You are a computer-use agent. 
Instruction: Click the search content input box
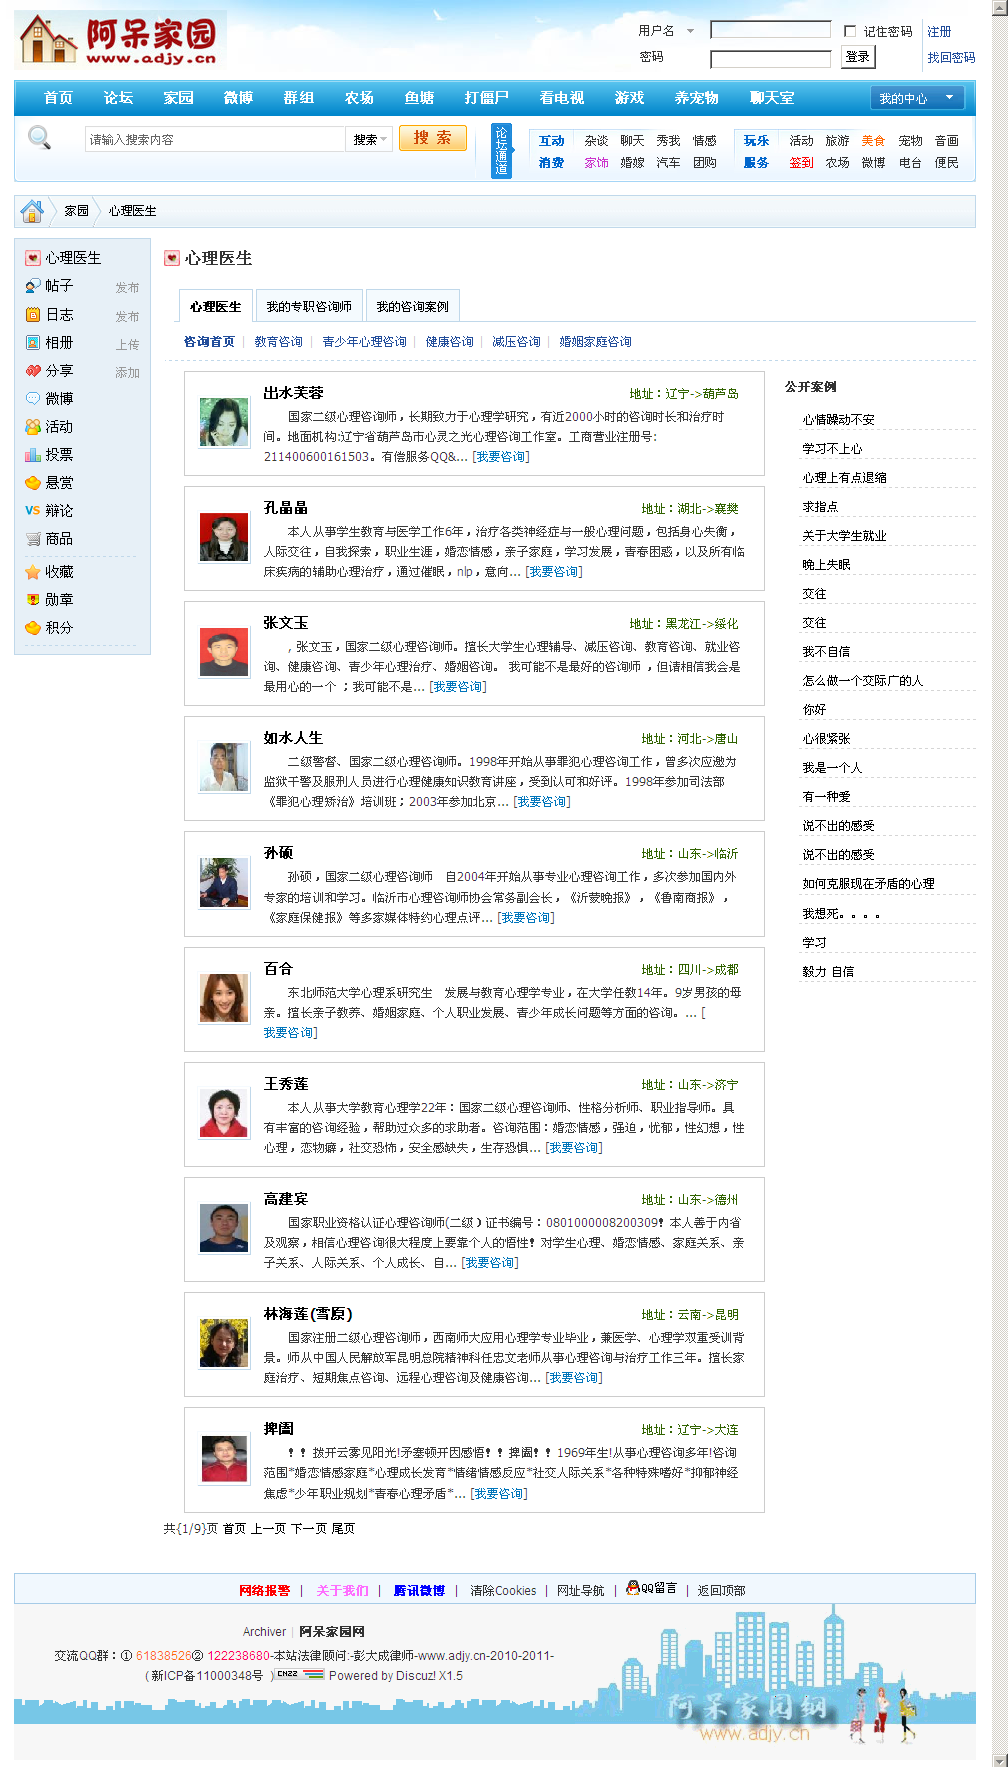215,139
